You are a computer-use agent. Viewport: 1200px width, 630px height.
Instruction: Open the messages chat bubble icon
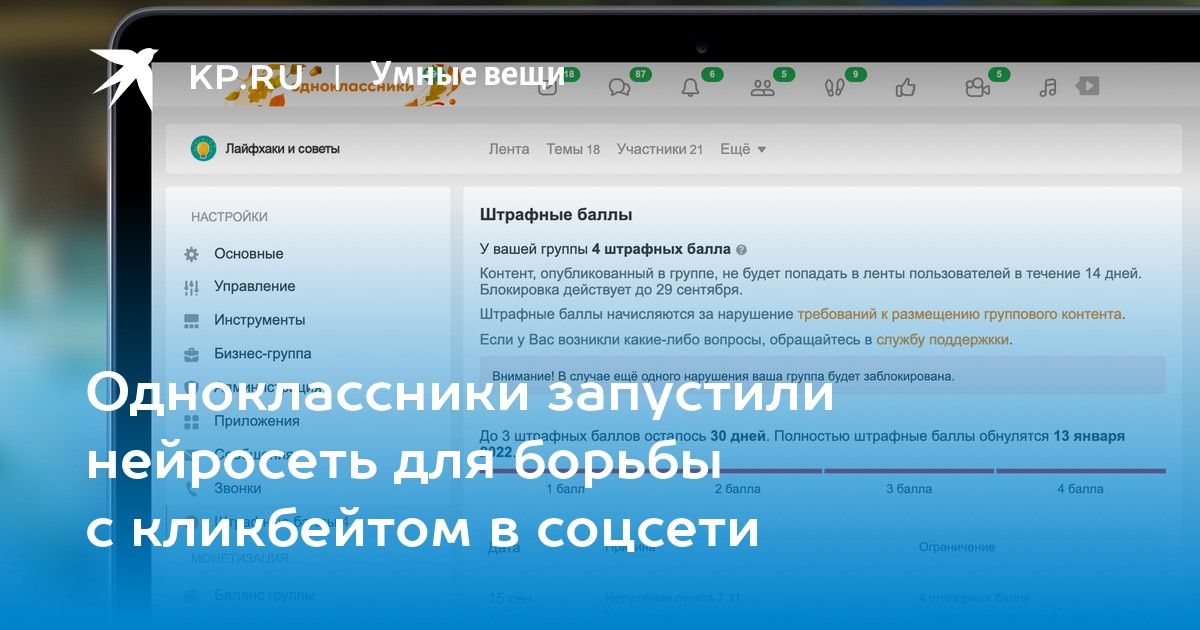(x=620, y=87)
